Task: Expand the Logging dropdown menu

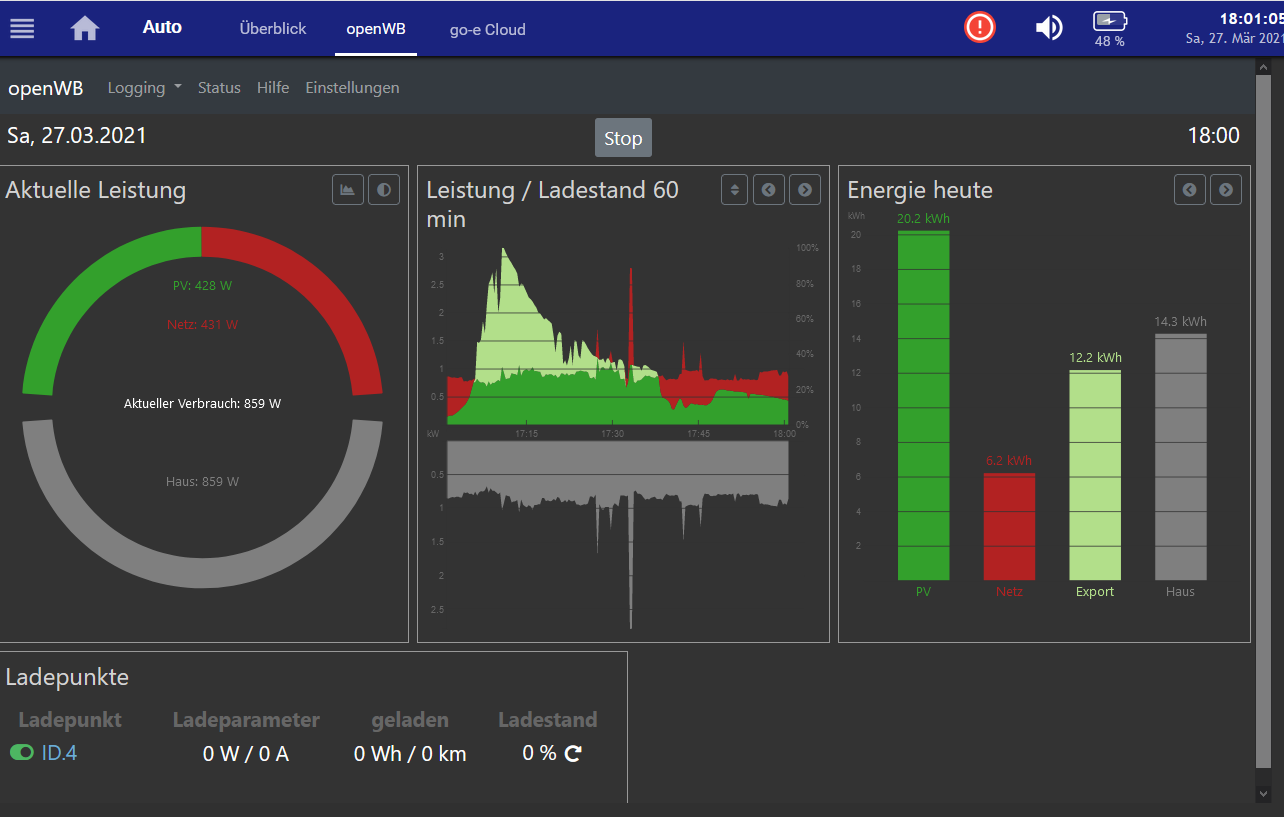Action: tap(145, 88)
